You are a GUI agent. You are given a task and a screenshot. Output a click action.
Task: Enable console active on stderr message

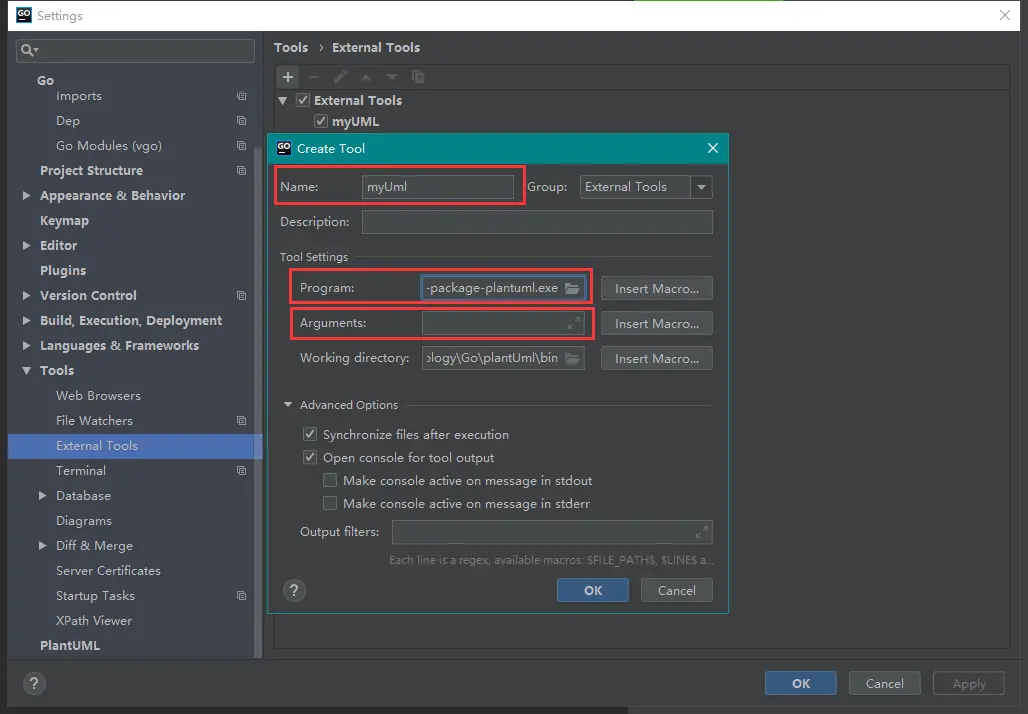(330, 504)
